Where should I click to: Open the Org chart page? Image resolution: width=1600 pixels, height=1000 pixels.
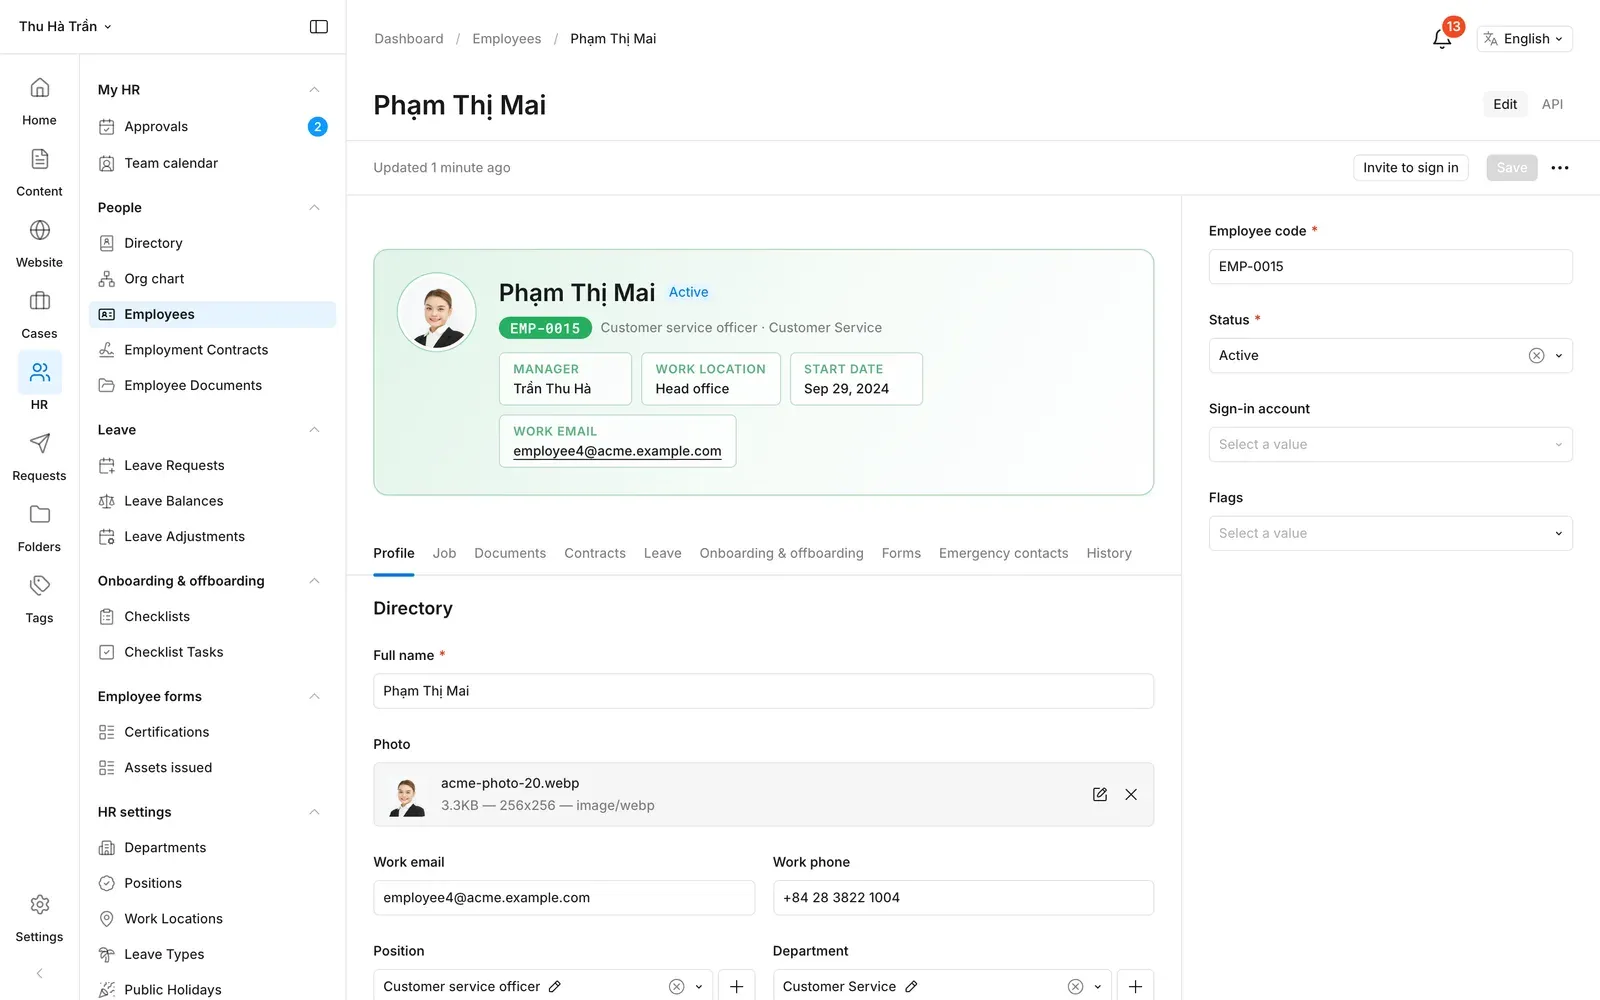click(x=212, y=279)
